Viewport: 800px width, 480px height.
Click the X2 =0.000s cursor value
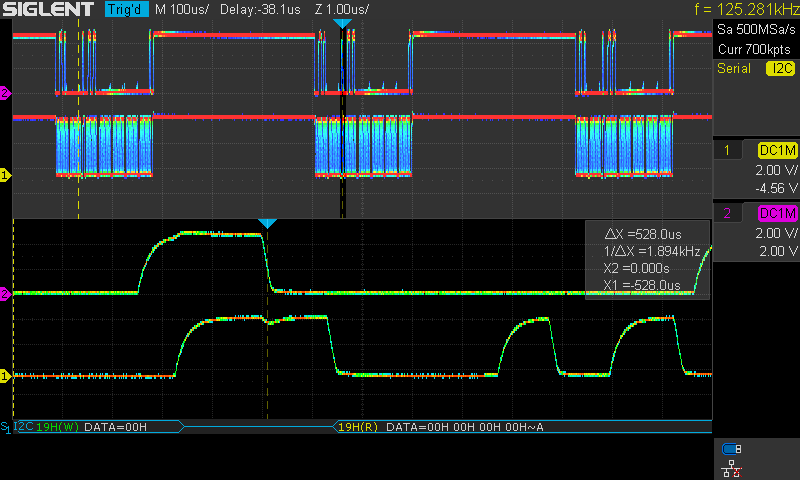tap(636, 268)
